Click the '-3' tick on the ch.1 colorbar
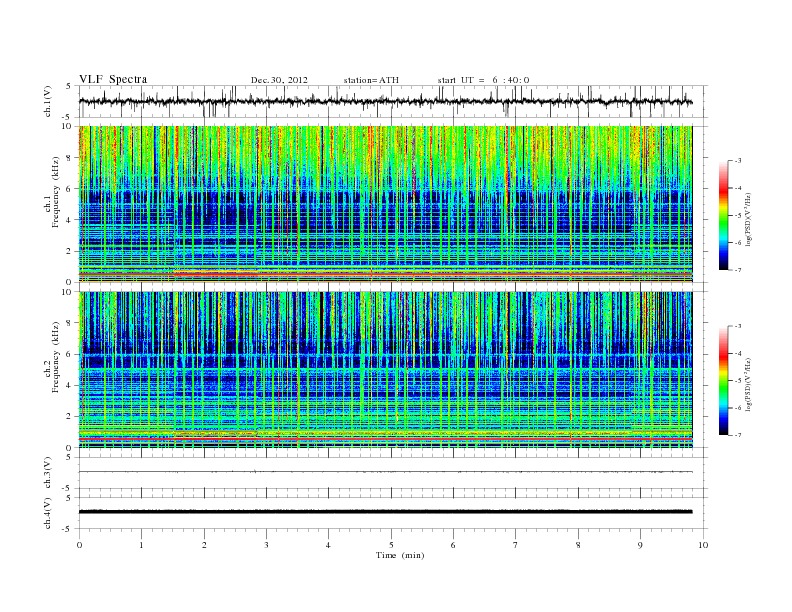 click(x=738, y=161)
